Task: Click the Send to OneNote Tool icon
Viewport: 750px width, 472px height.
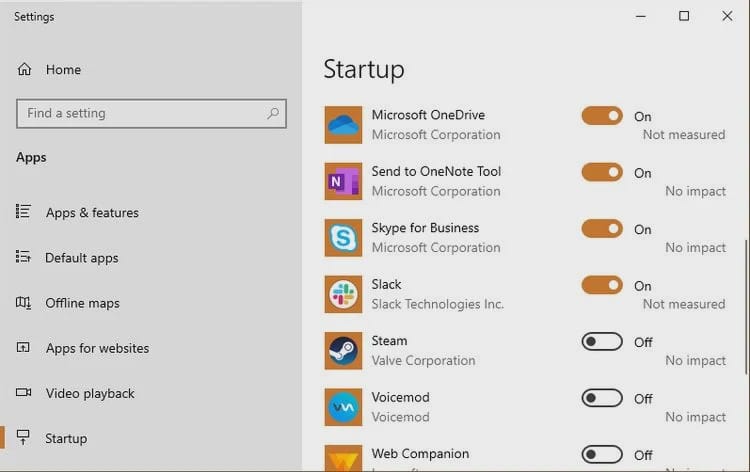Action: [x=343, y=181]
